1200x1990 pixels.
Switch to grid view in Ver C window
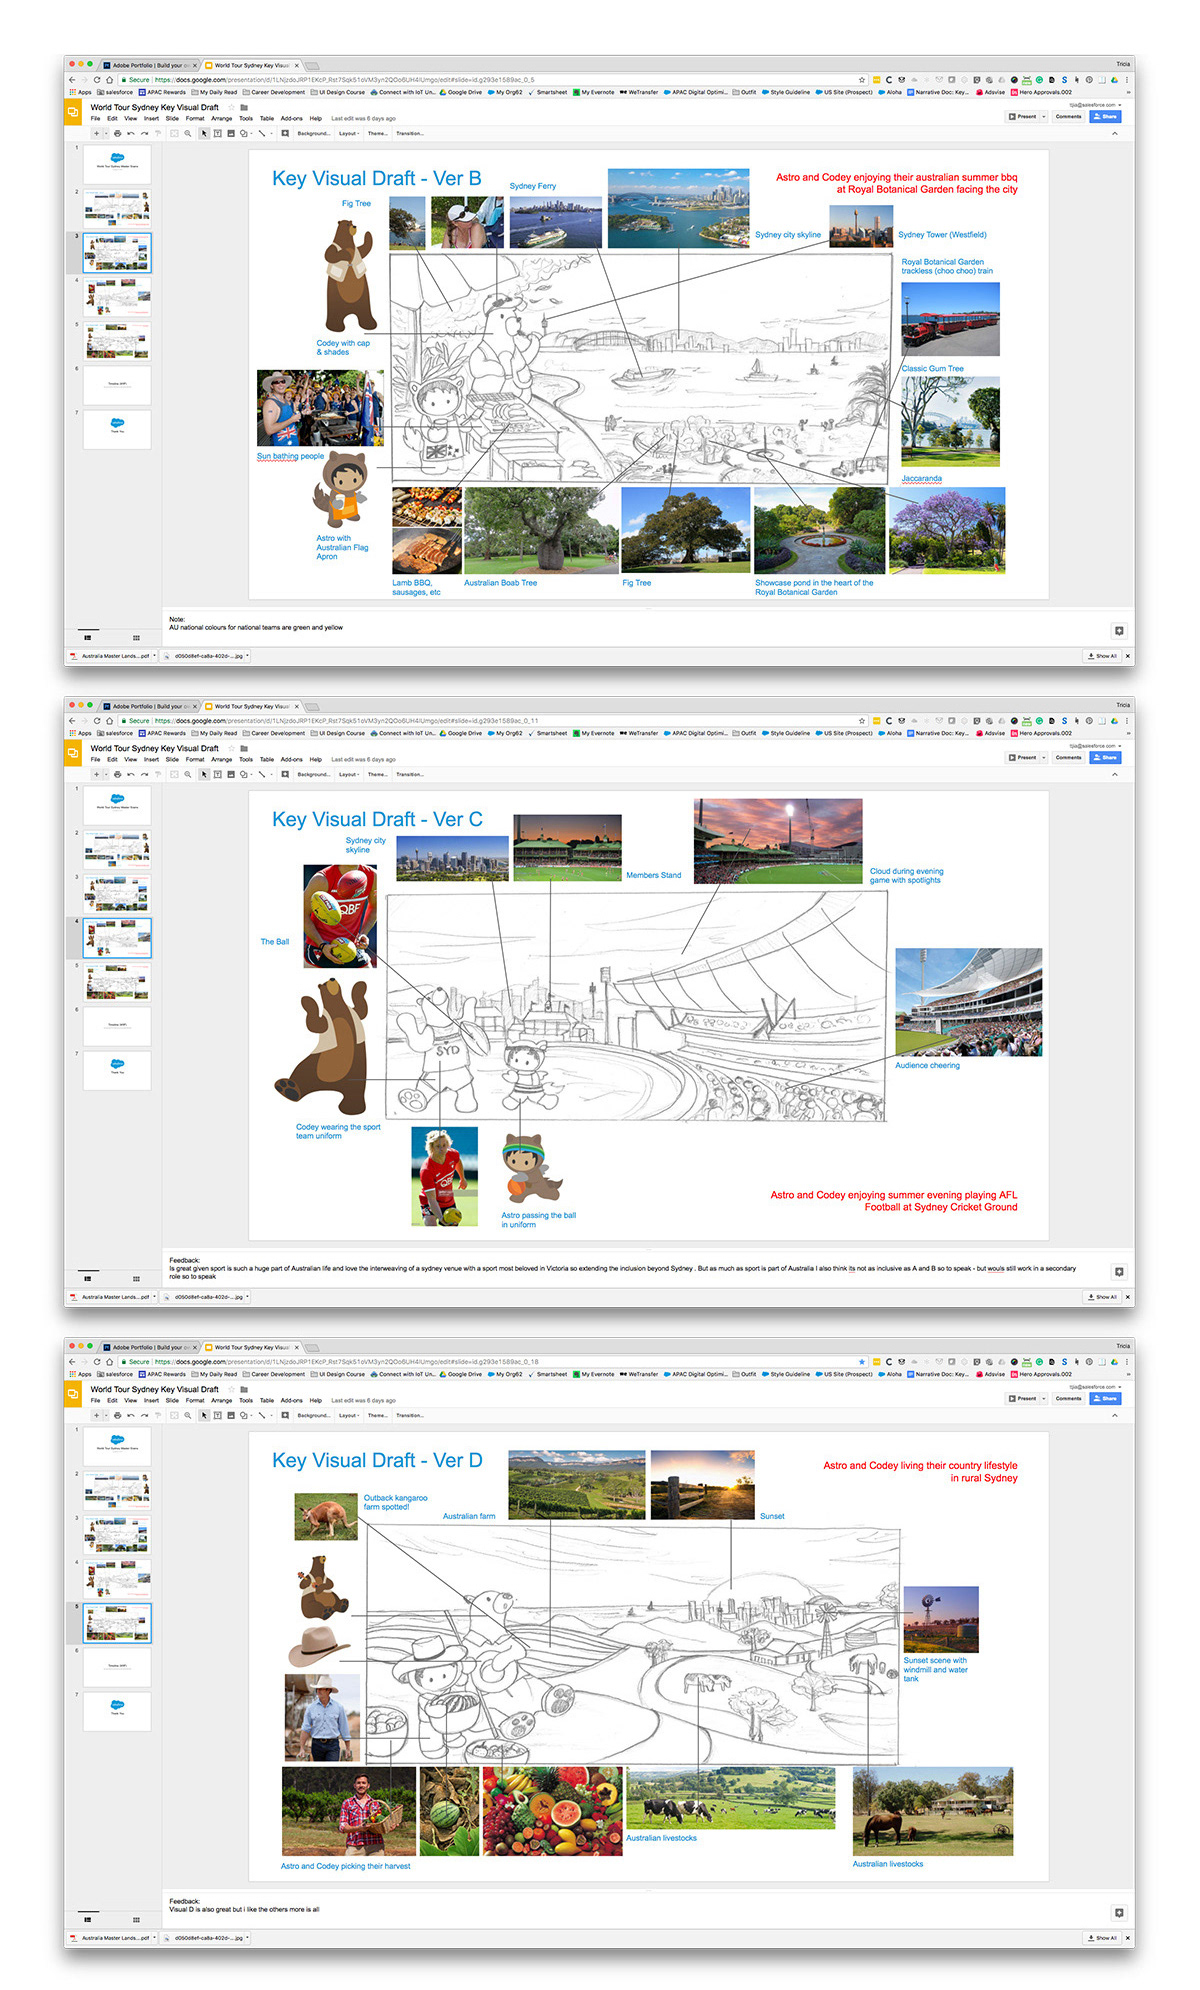pyautogui.click(x=136, y=1278)
